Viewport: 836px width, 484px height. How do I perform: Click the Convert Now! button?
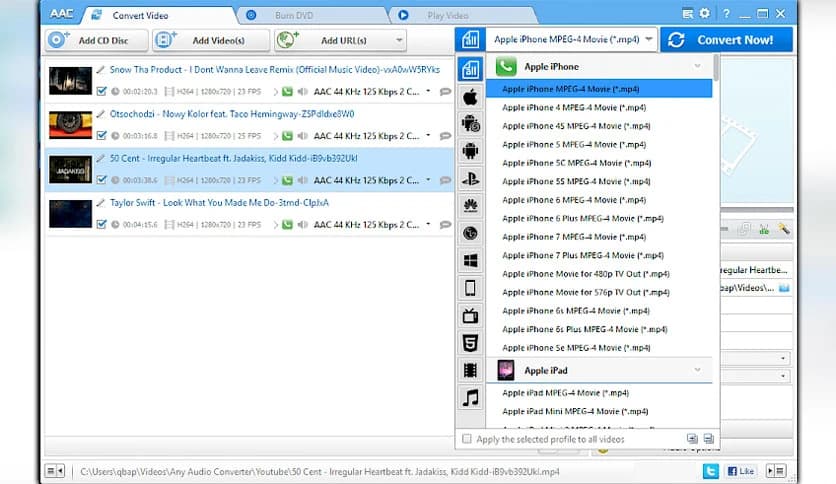(x=726, y=39)
